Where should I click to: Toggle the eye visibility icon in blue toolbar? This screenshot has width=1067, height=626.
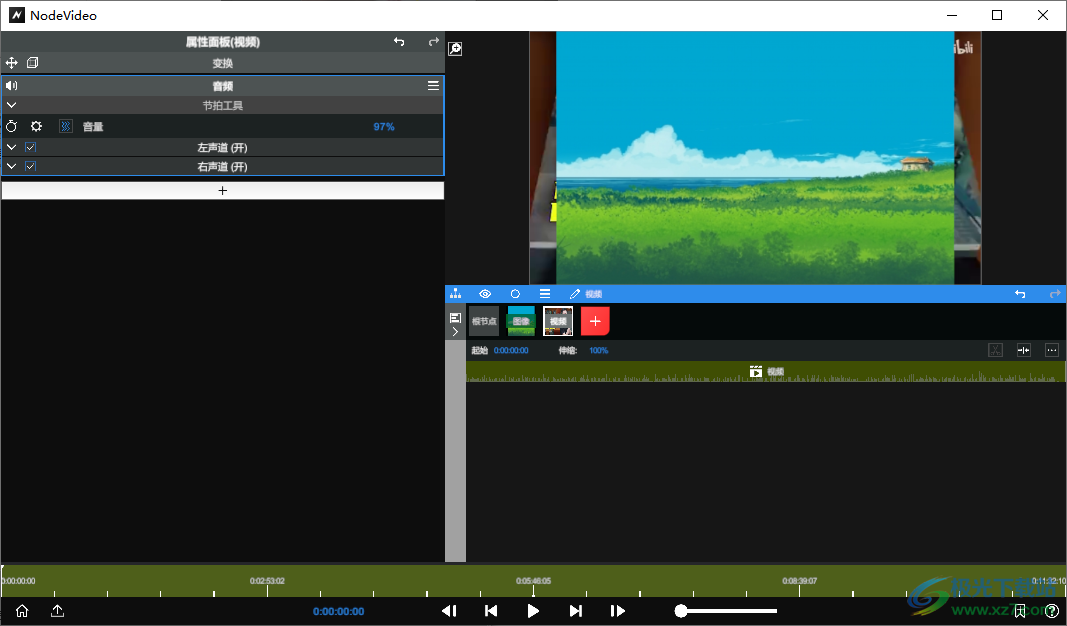click(x=485, y=294)
